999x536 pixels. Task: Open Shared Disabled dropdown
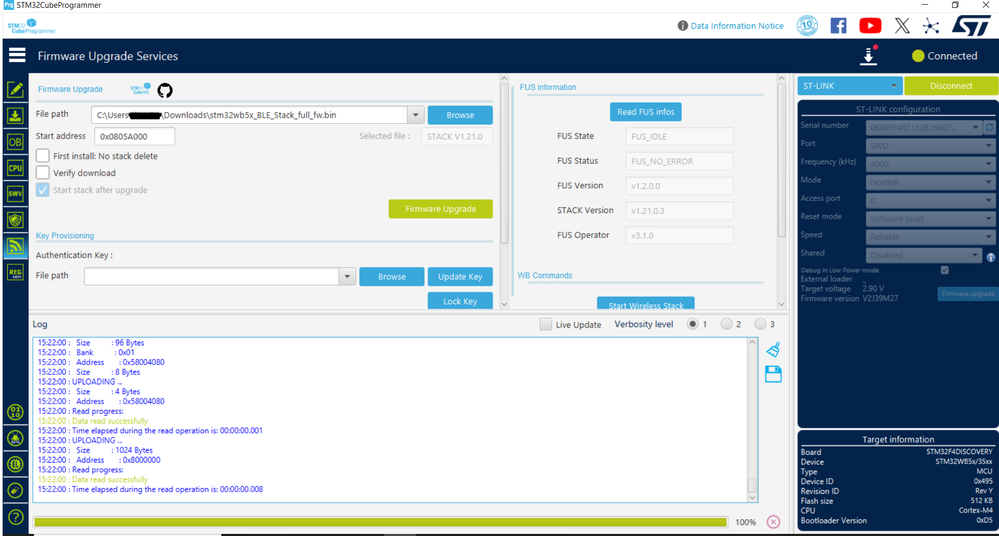click(924, 255)
